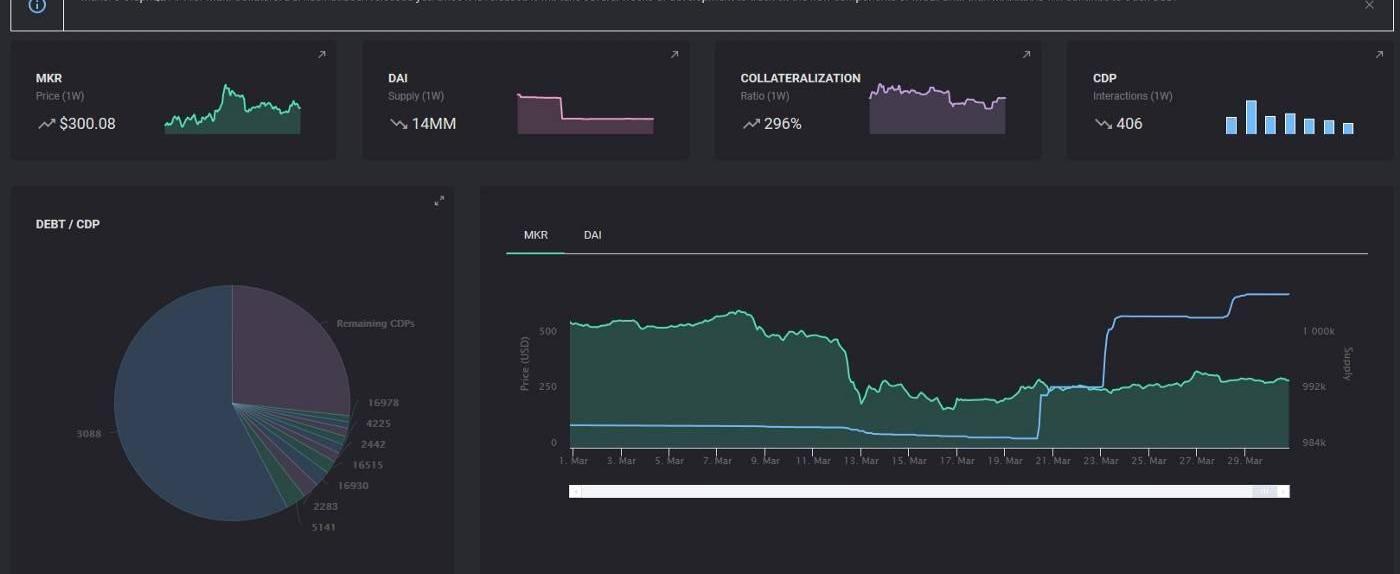Click the 1. Mar date on x-axis

pyautogui.click(x=573, y=461)
